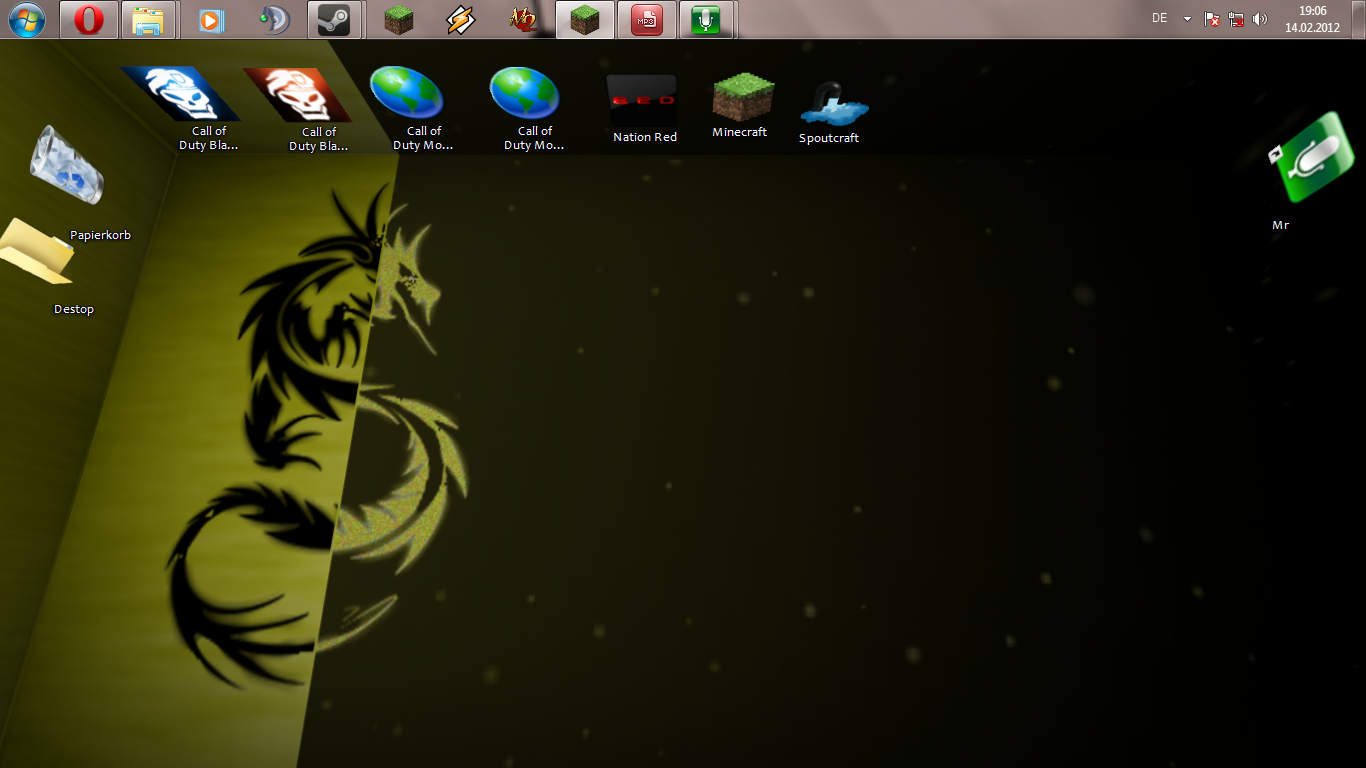Select the Nation Red desktop shortcut
1366x768 pixels.
pyautogui.click(x=644, y=108)
